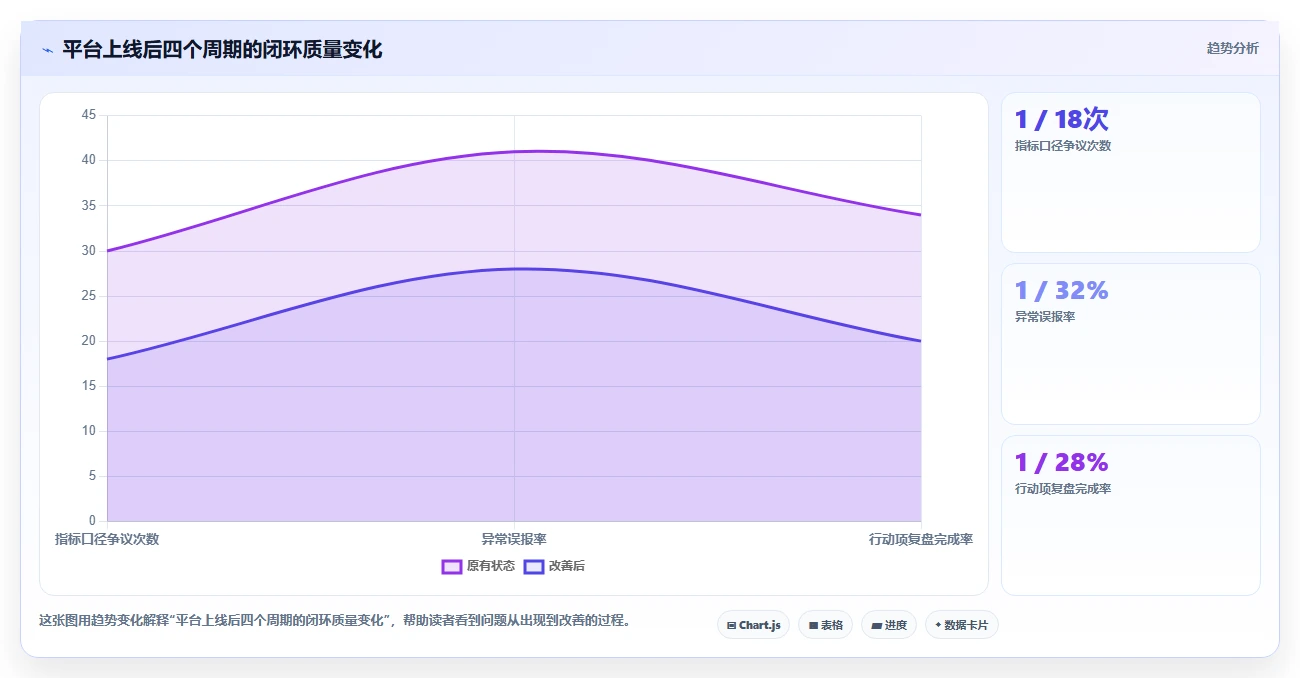Click the 进度 chip's small icon
The height and width of the screenshot is (678, 1300).
click(x=876, y=625)
